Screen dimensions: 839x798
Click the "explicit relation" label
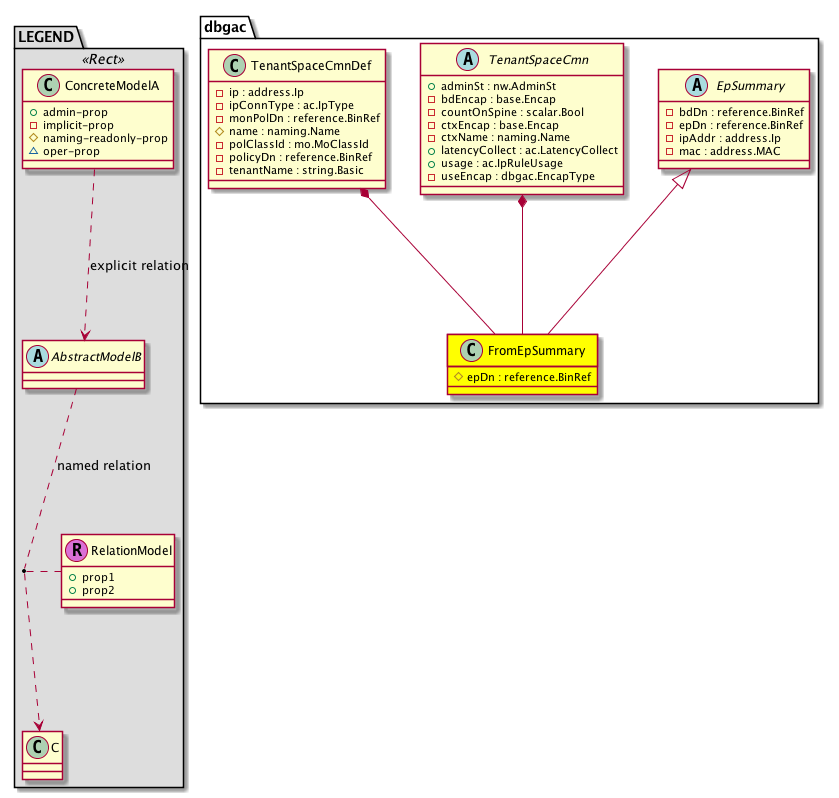point(139,266)
